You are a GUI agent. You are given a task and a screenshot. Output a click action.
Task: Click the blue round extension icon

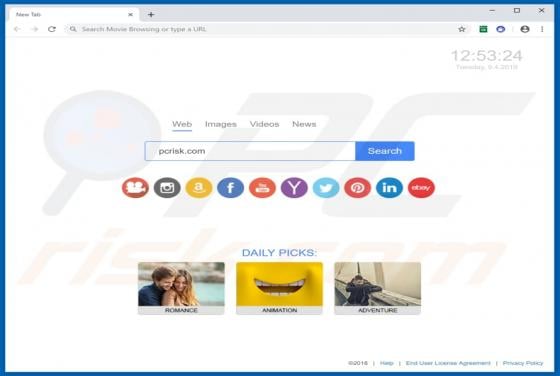(501, 29)
